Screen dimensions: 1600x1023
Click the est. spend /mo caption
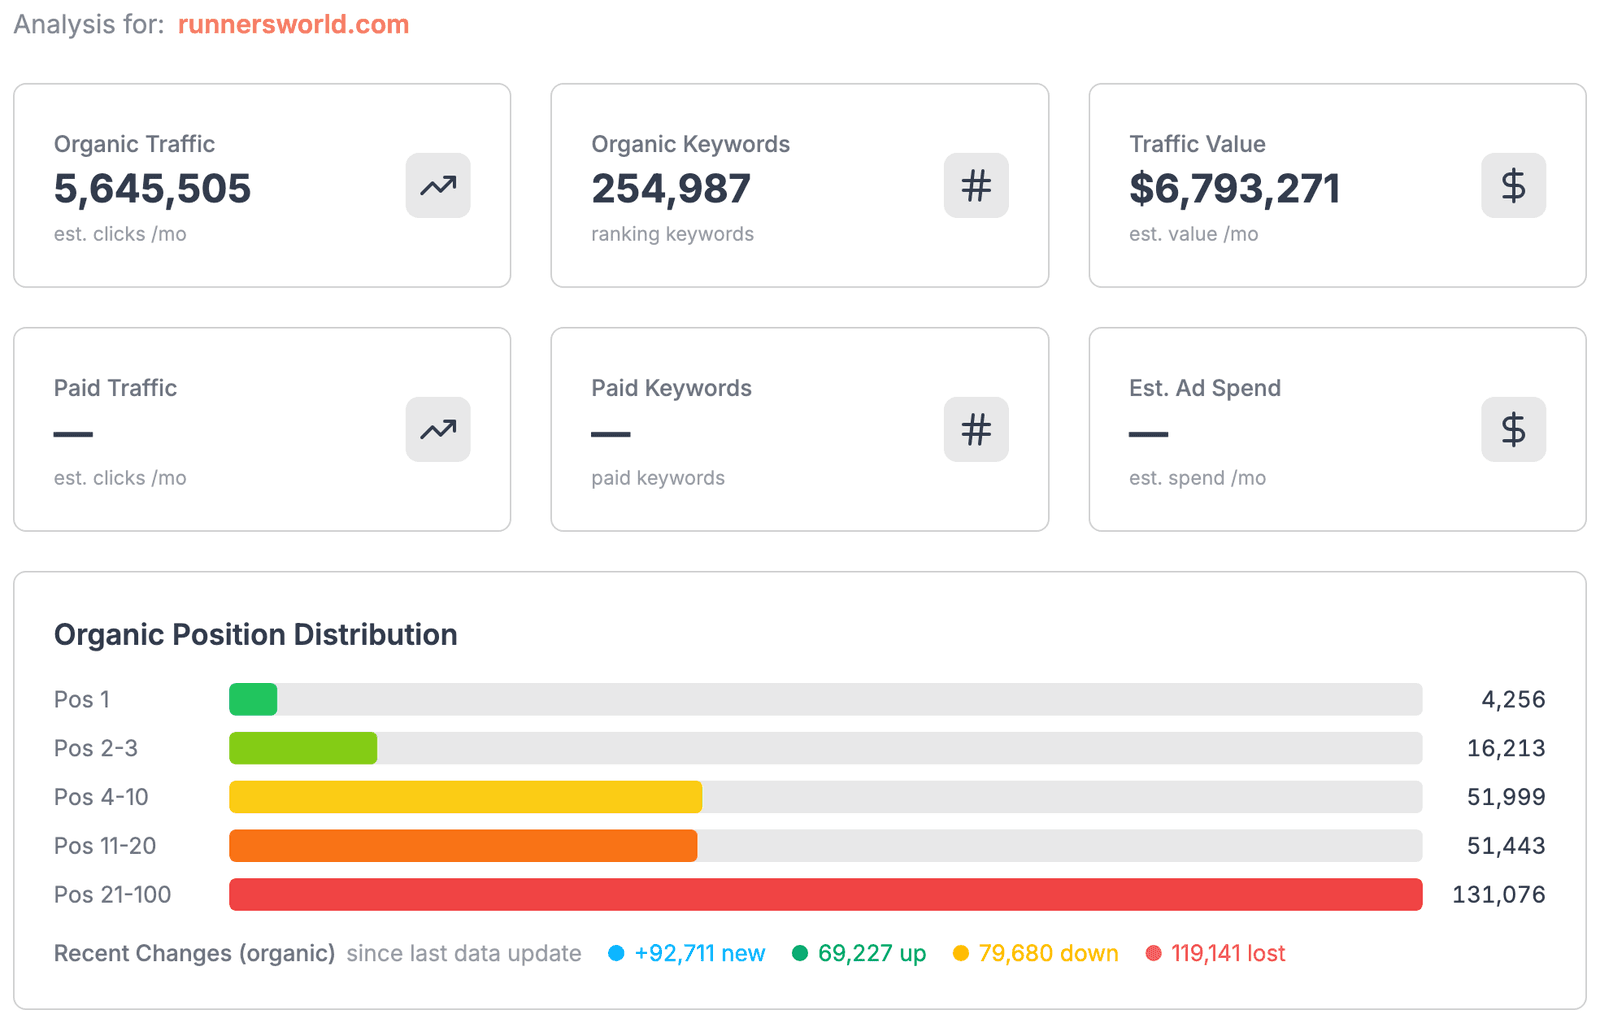click(1197, 478)
